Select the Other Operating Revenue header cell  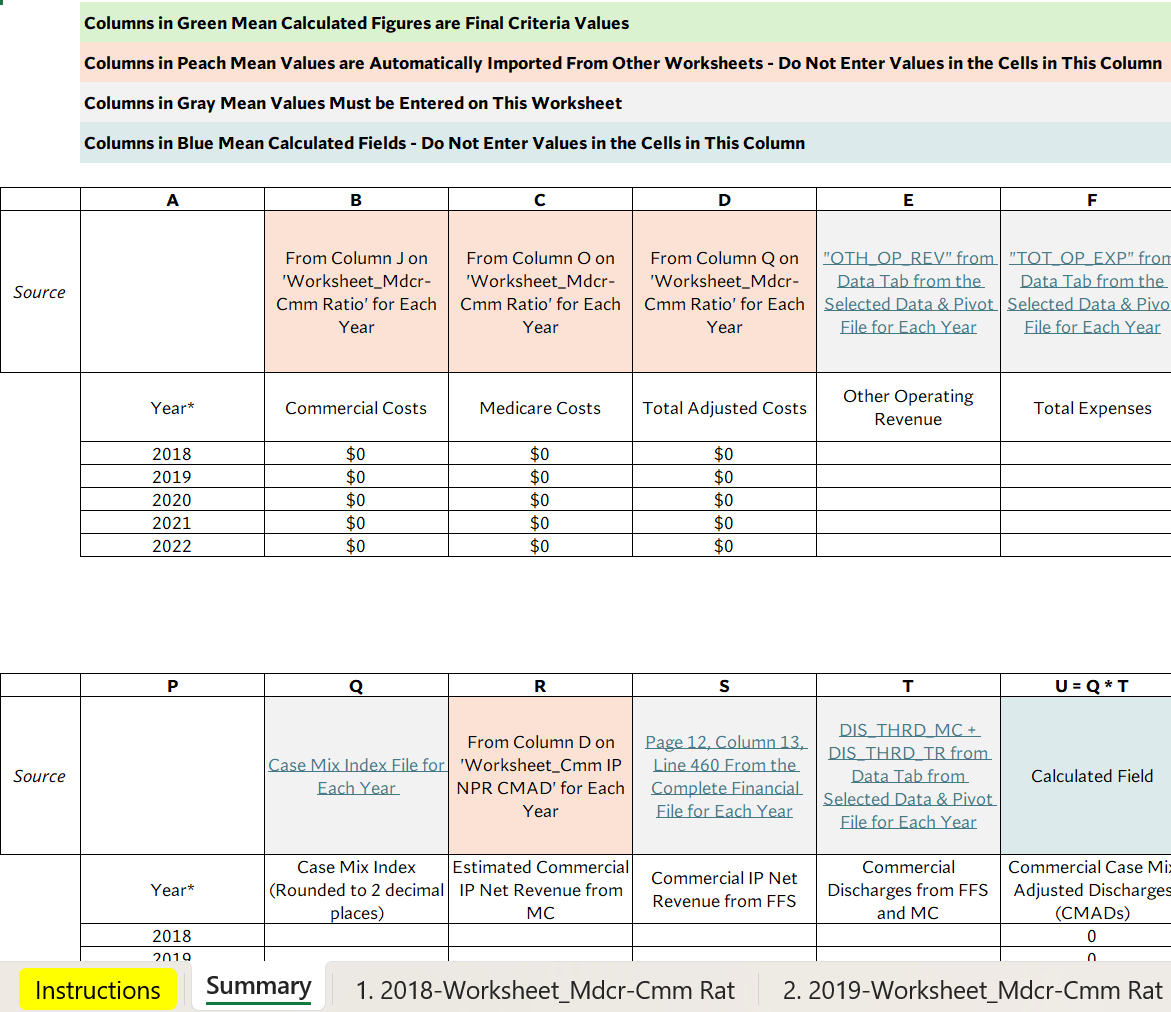pos(908,407)
